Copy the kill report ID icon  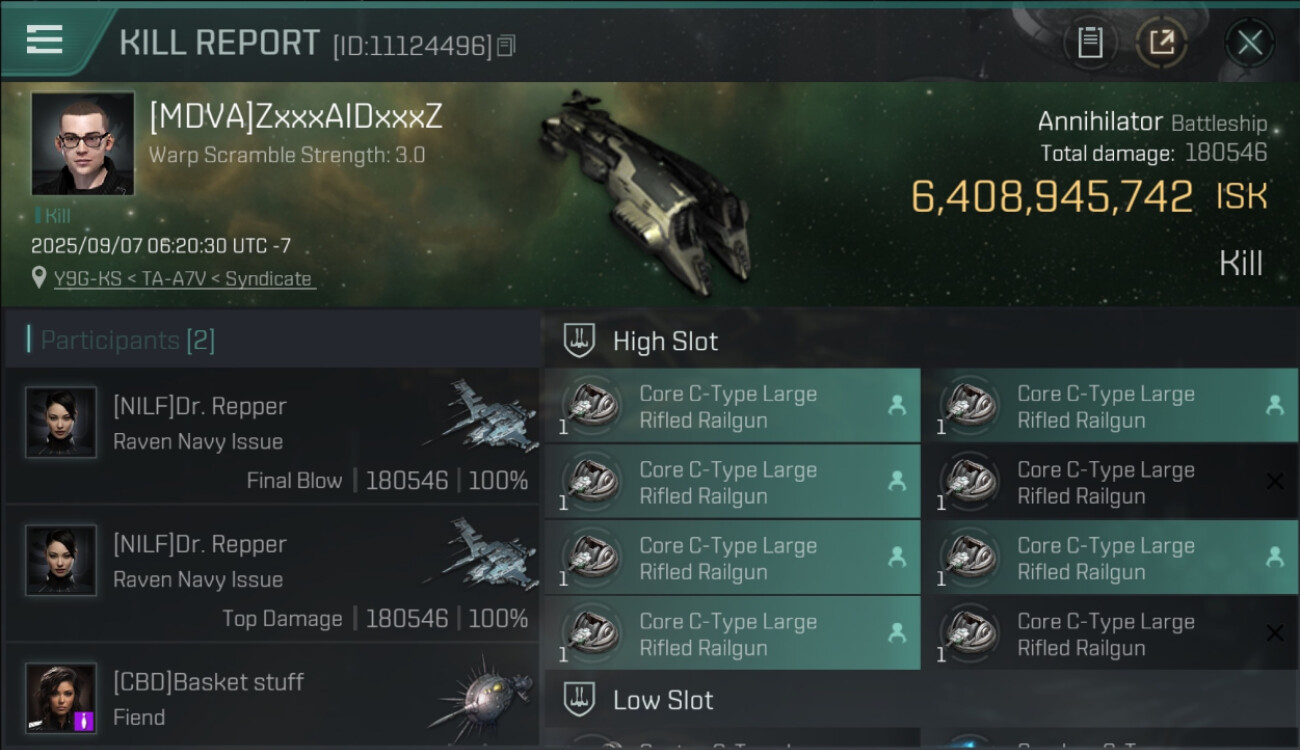[506, 46]
